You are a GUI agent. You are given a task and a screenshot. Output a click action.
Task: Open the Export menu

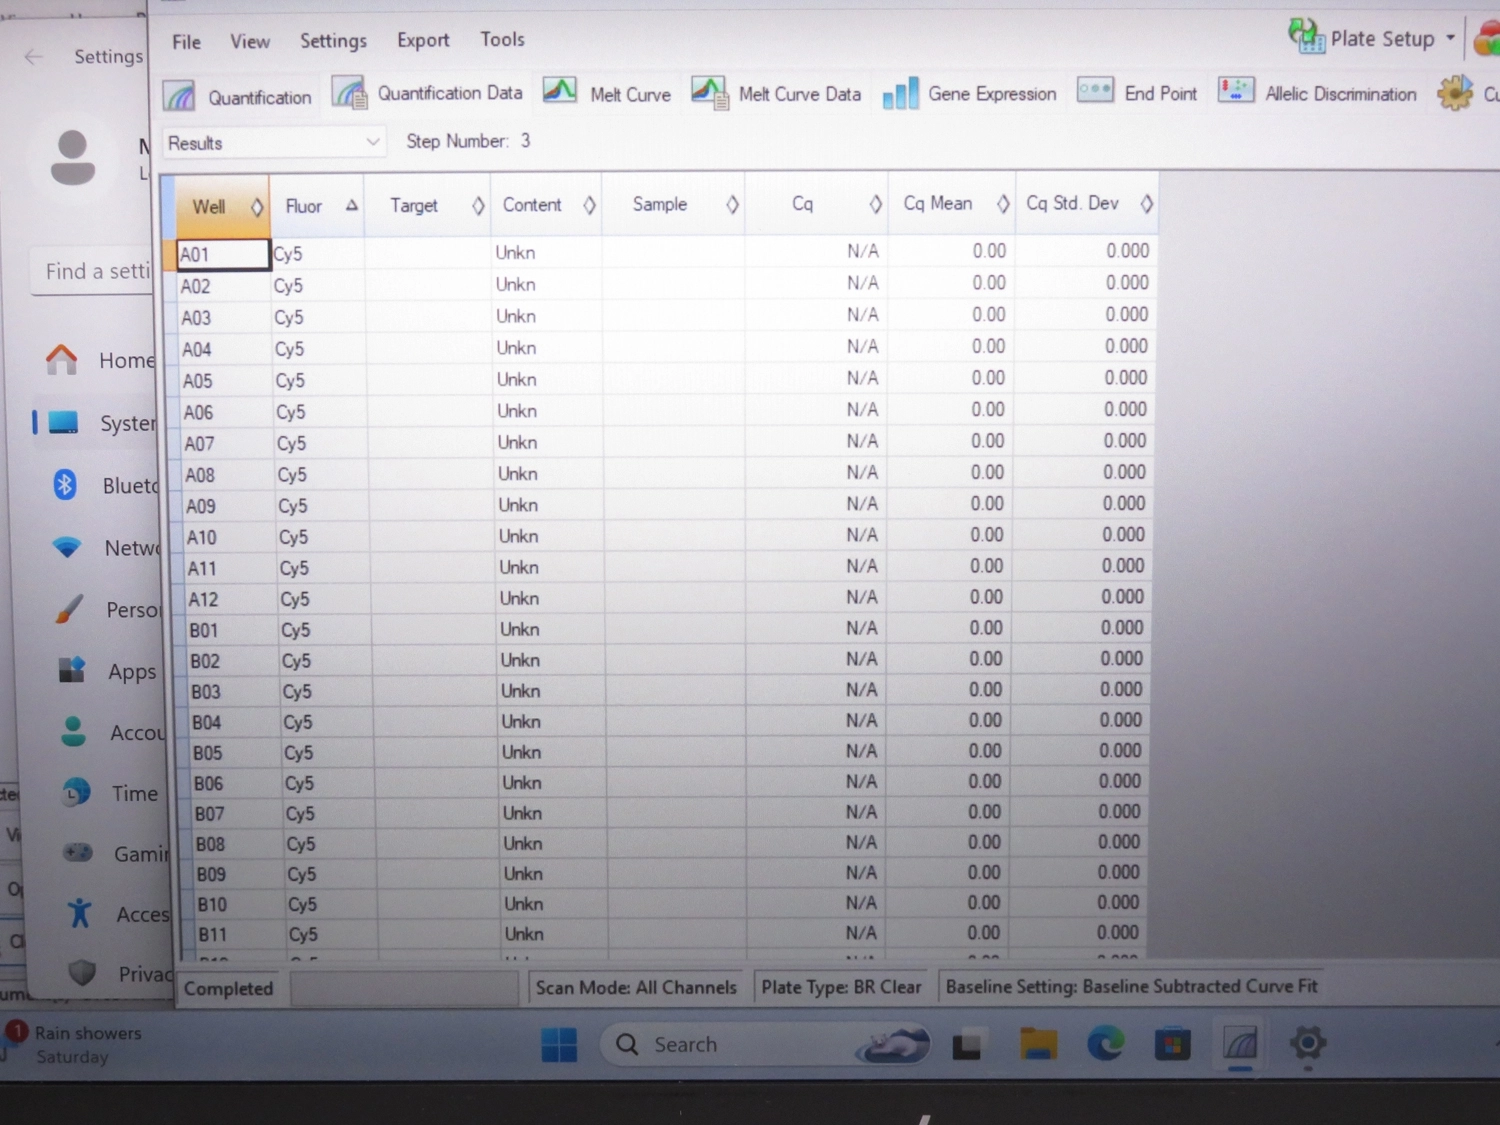(x=422, y=40)
